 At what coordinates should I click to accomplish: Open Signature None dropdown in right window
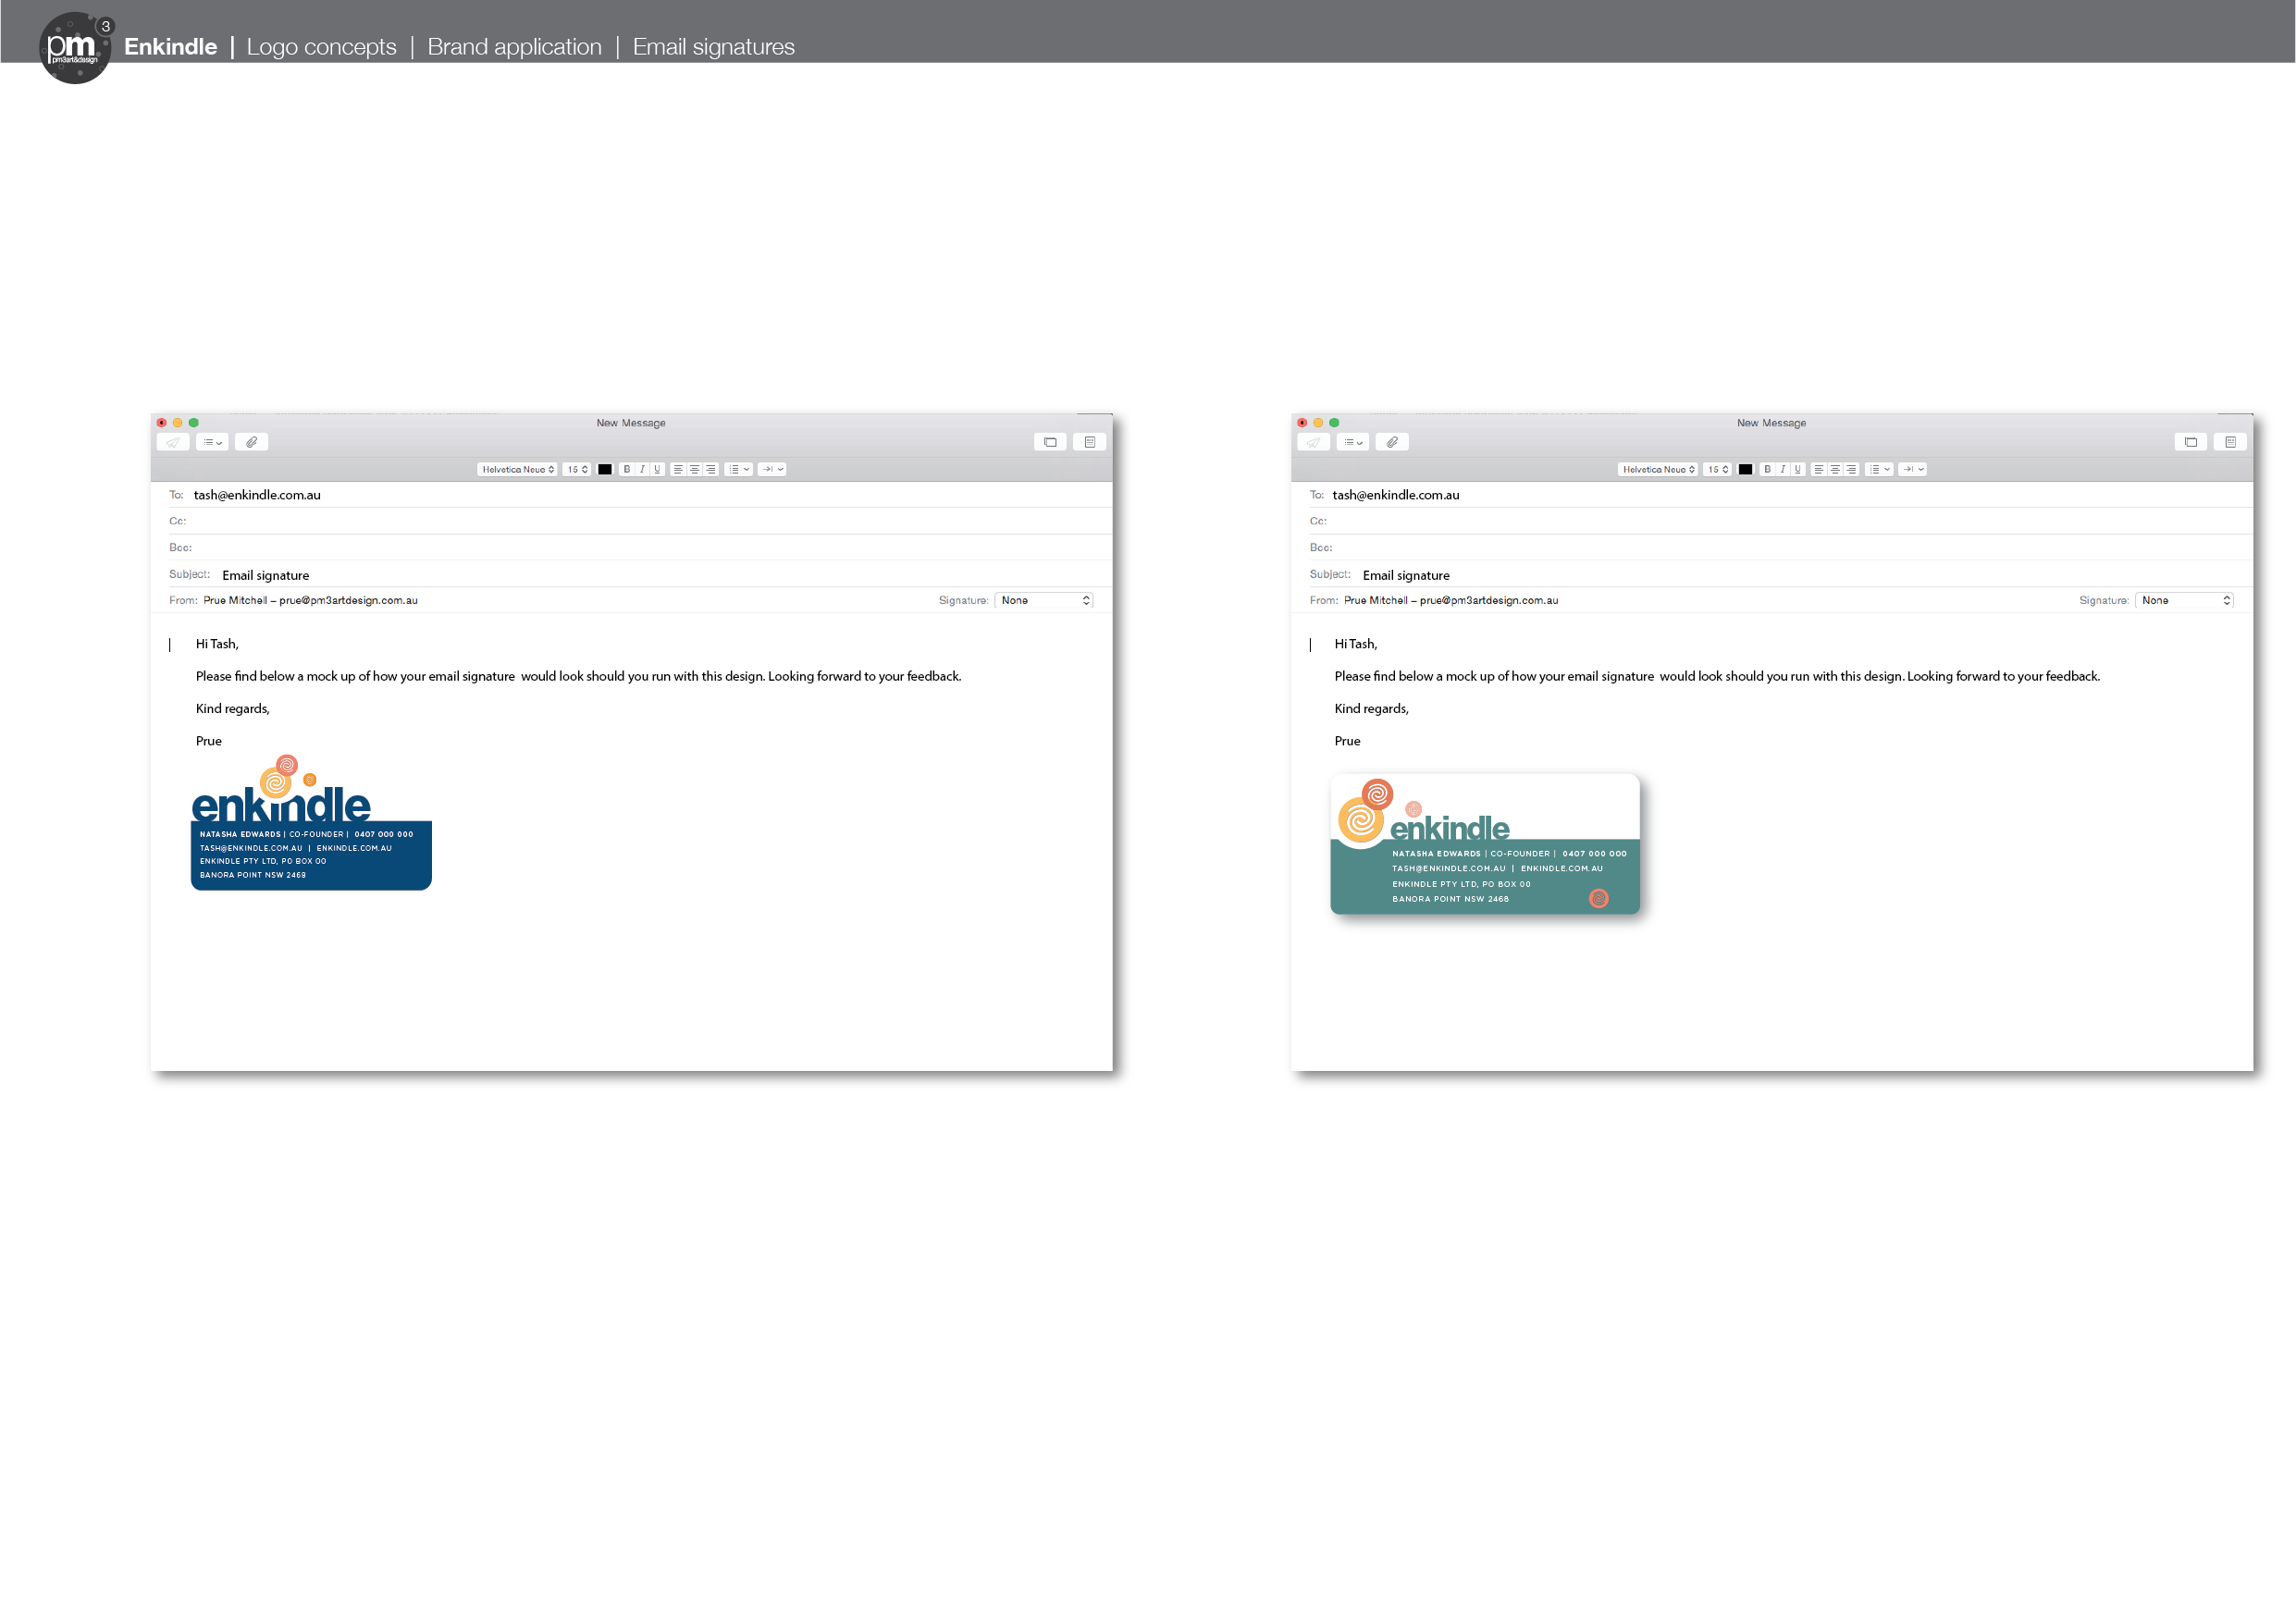(2184, 600)
